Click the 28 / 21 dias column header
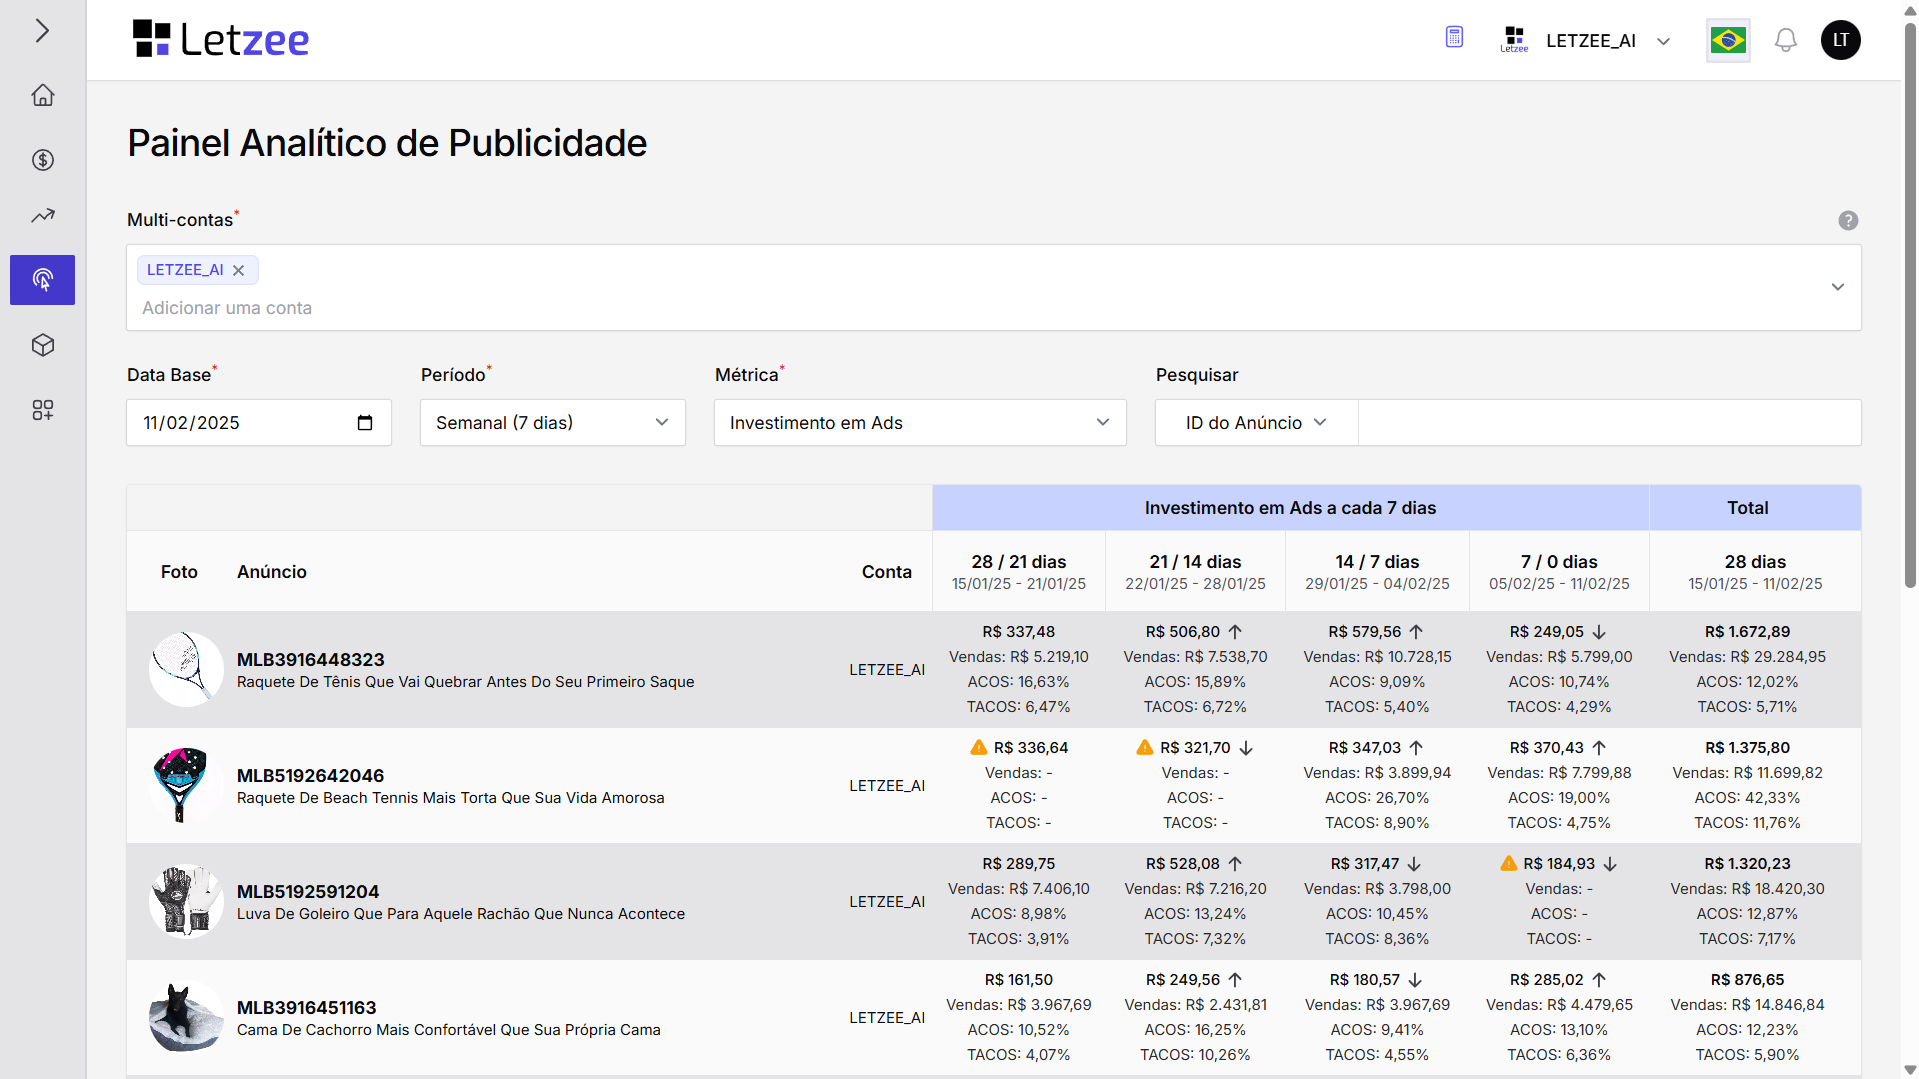The image size is (1919, 1079). tap(1018, 571)
